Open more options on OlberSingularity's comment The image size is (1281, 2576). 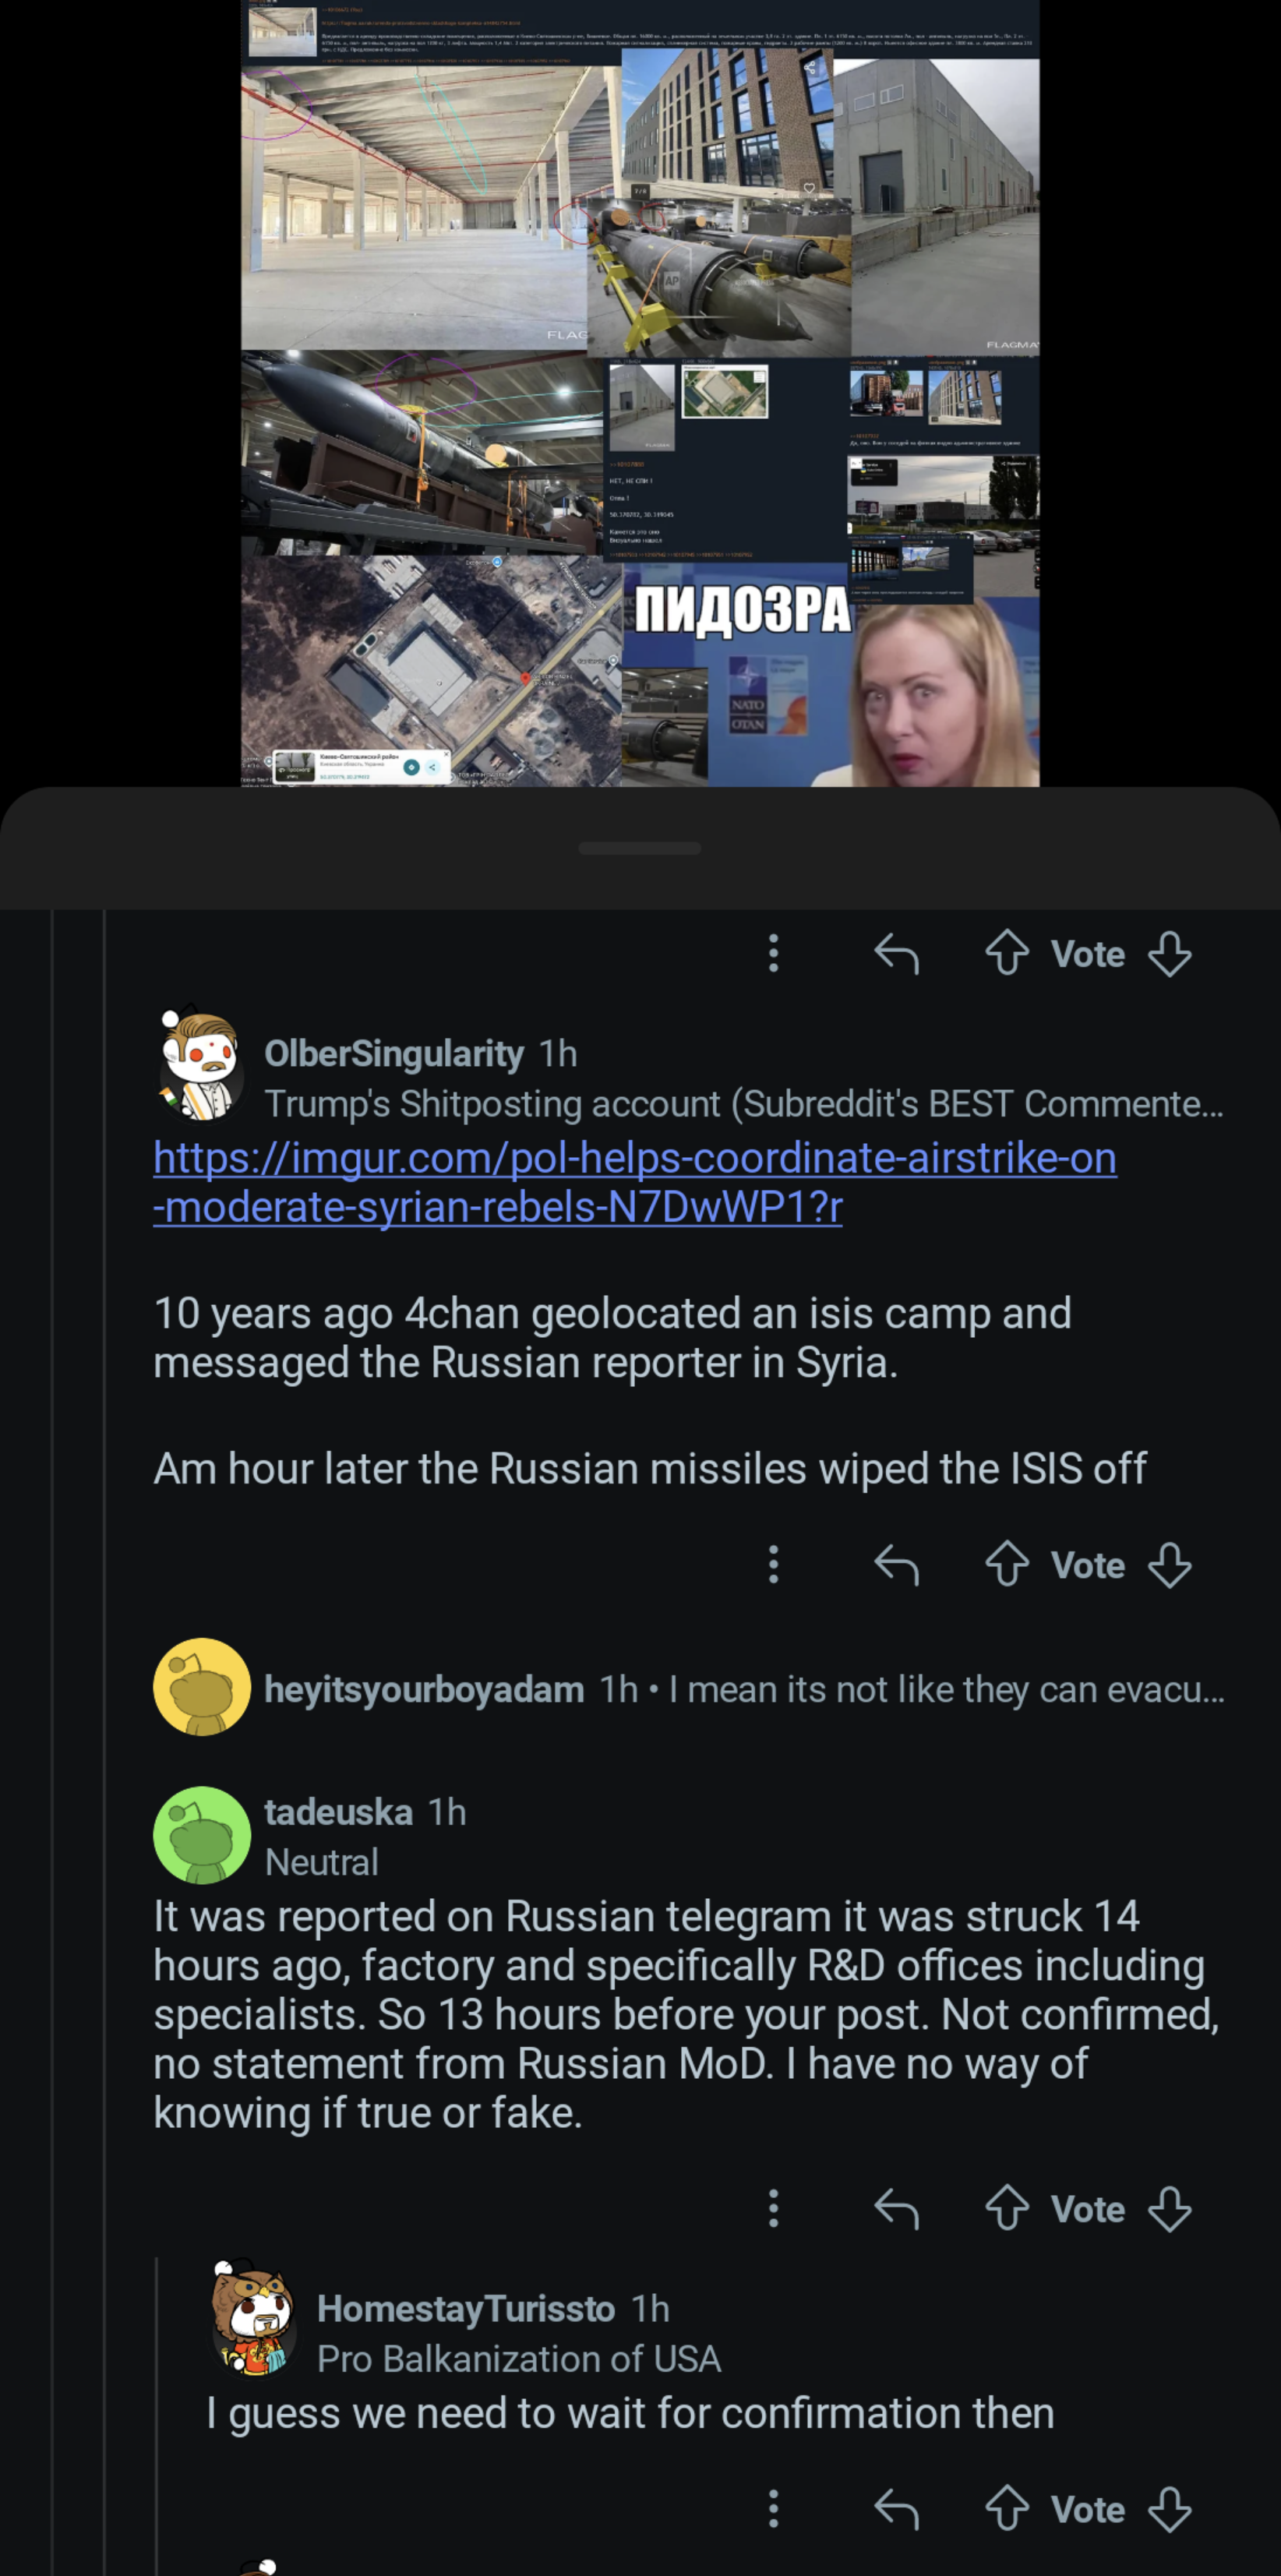pos(773,1565)
